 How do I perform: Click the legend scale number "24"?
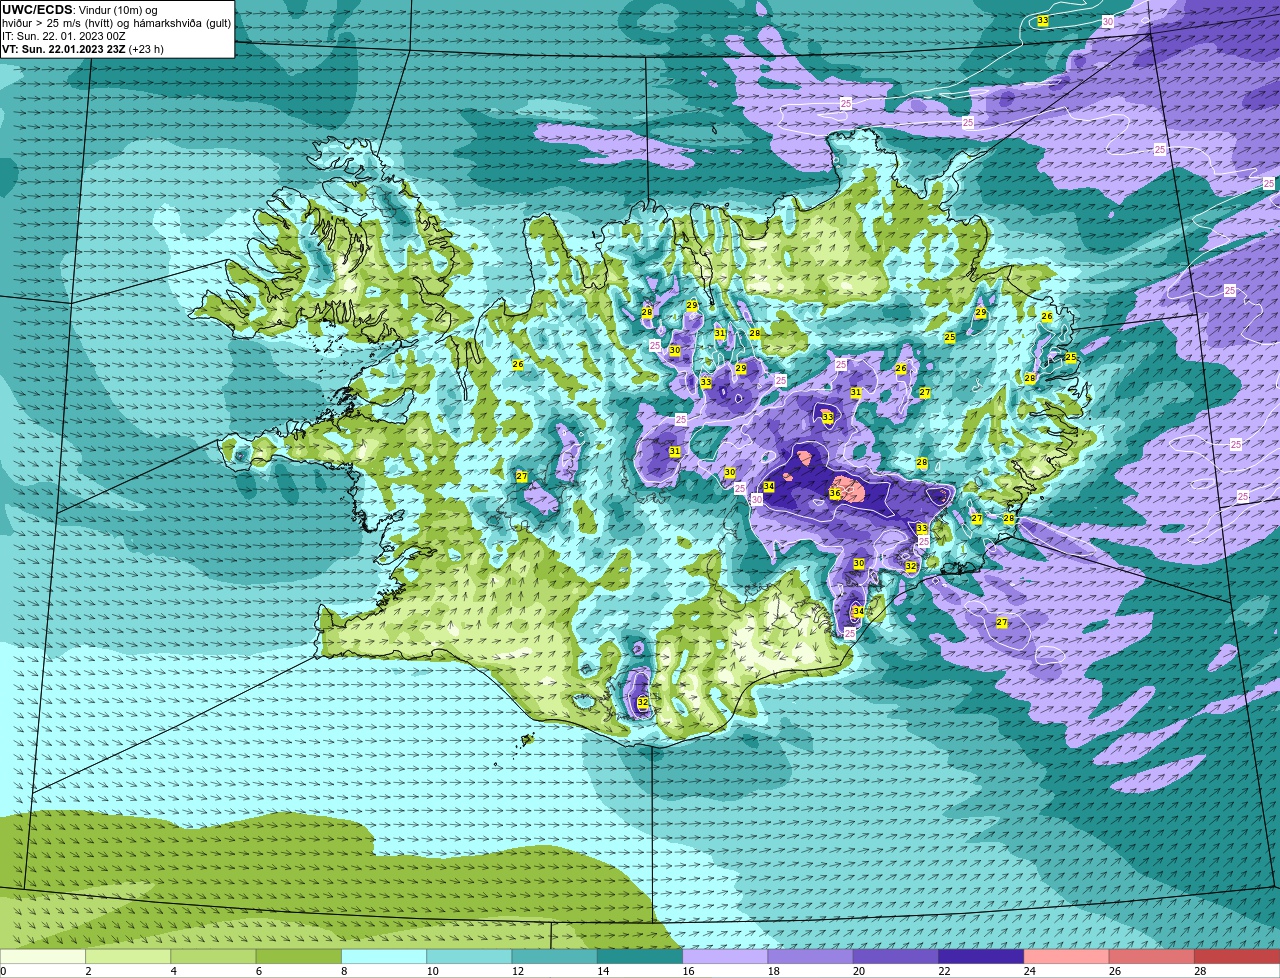[x=1030, y=971]
